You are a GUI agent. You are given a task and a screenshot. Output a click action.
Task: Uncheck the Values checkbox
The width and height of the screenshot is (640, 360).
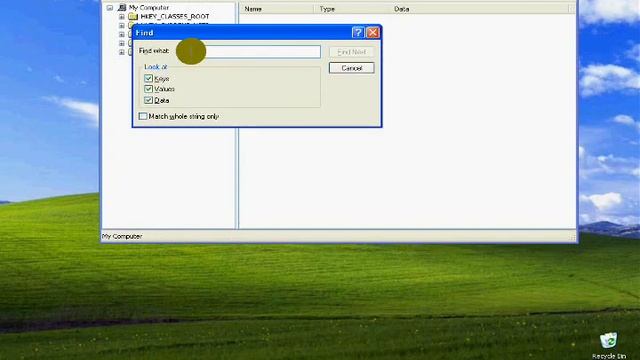click(148, 89)
